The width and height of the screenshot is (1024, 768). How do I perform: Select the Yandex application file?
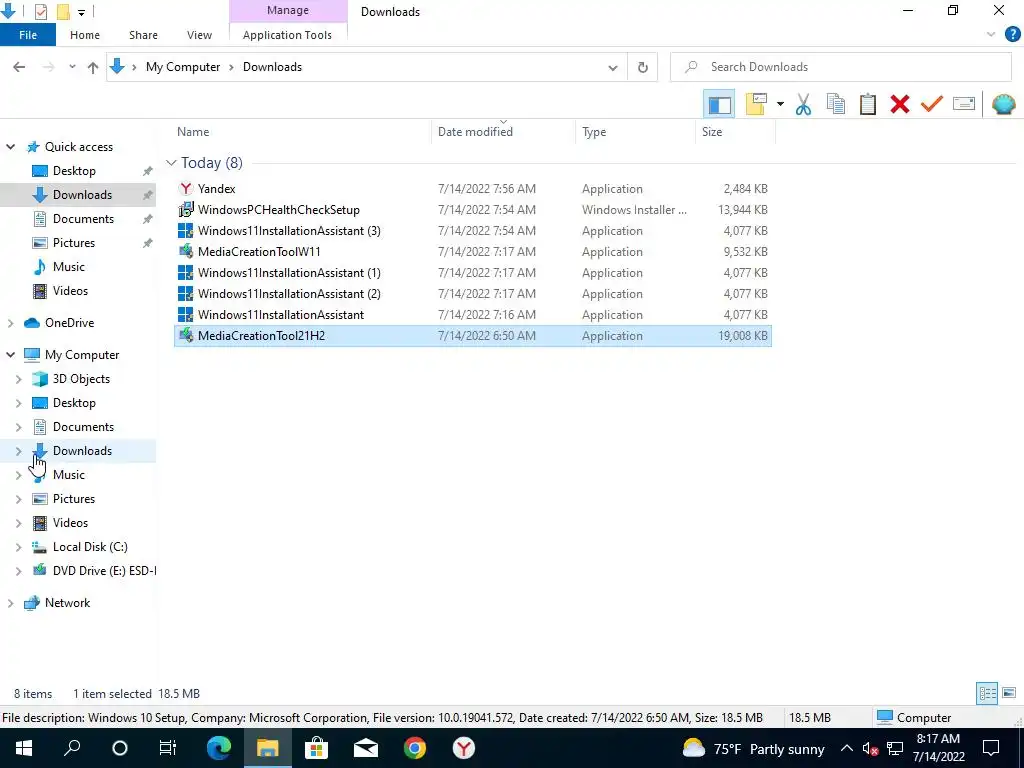point(473,189)
